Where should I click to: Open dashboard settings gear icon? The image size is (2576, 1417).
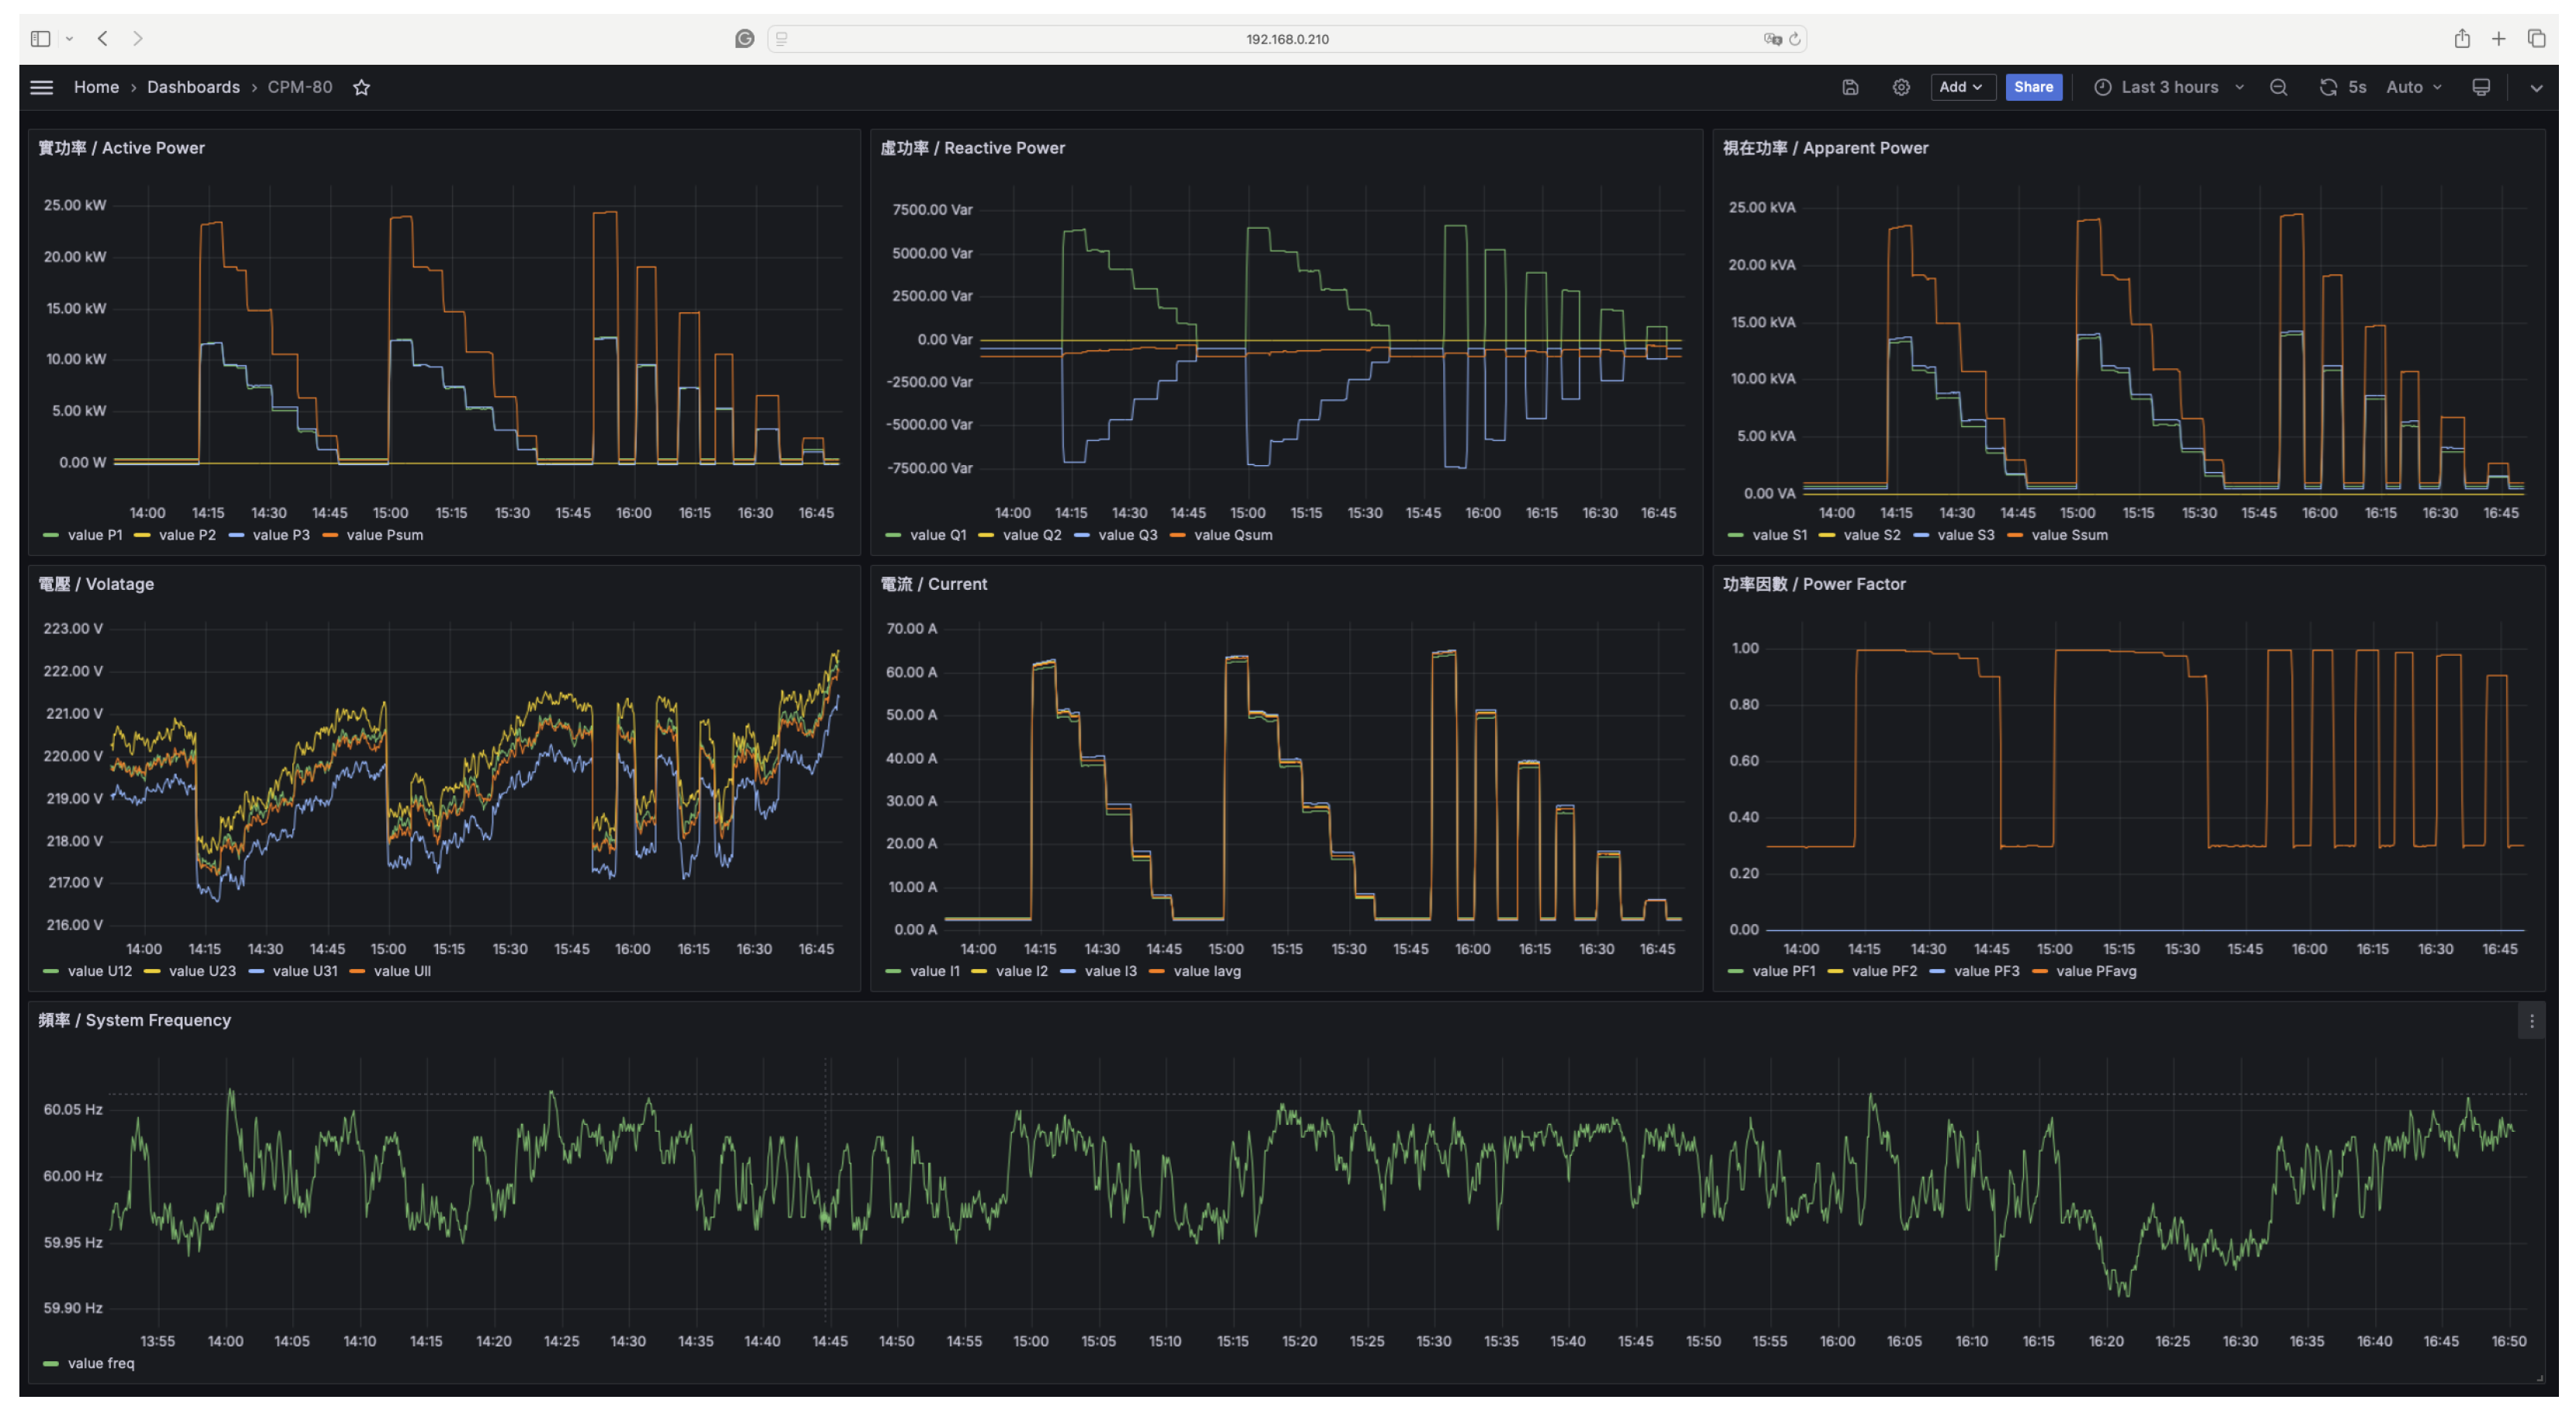tap(1901, 87)
